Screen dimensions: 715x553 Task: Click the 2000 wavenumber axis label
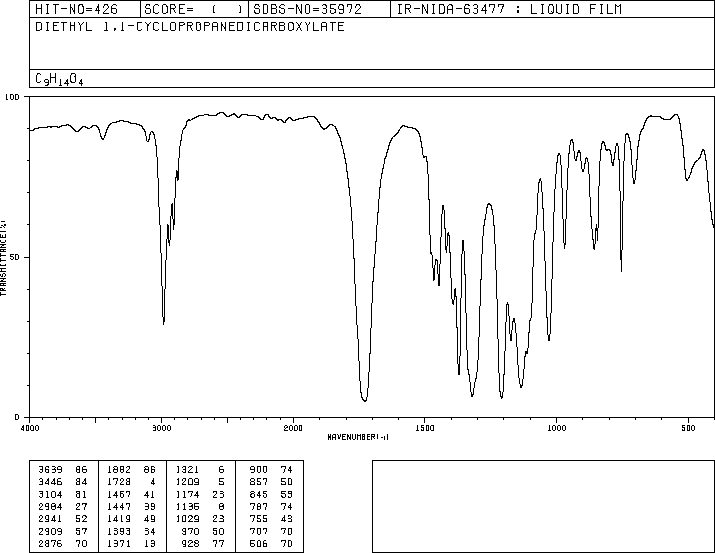293,428
